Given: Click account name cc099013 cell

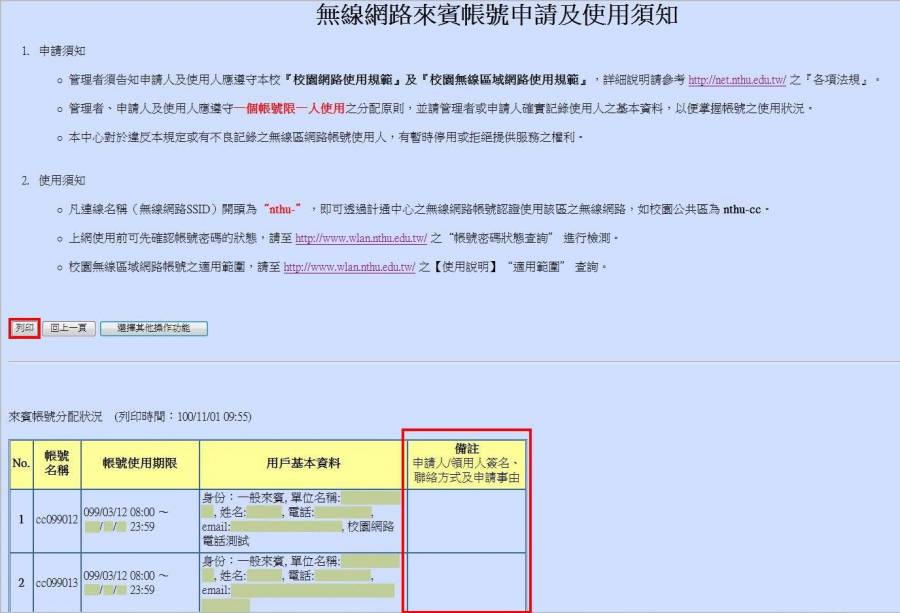Looking at the screenshot, I should 56,582.
